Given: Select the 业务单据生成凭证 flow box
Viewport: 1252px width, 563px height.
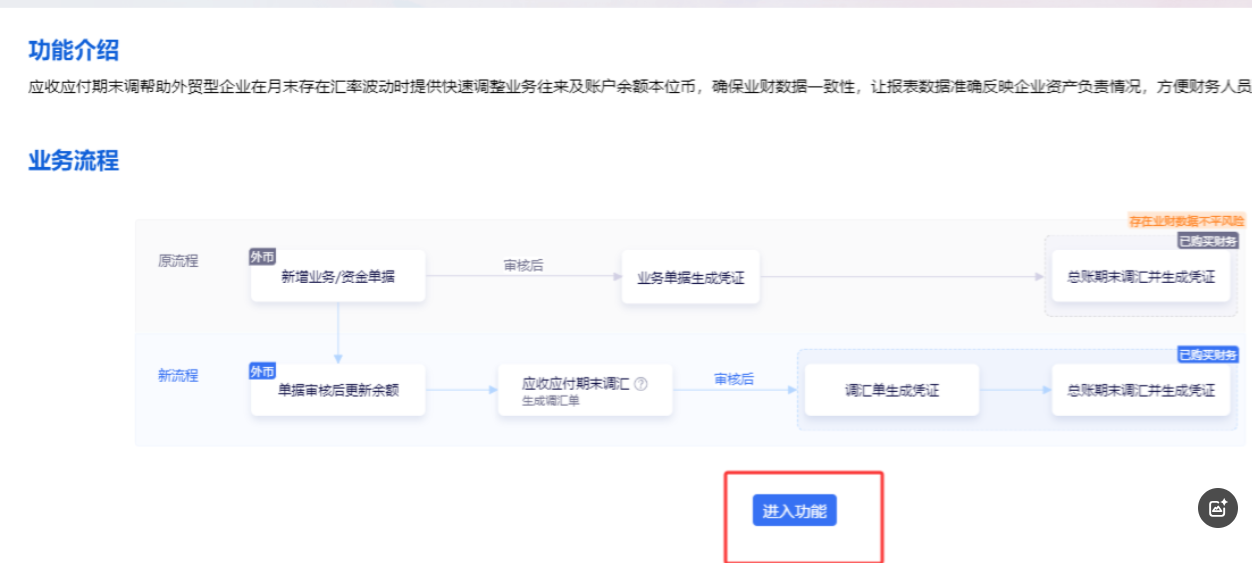Looking at the screenshot, I should coord(691,277).
